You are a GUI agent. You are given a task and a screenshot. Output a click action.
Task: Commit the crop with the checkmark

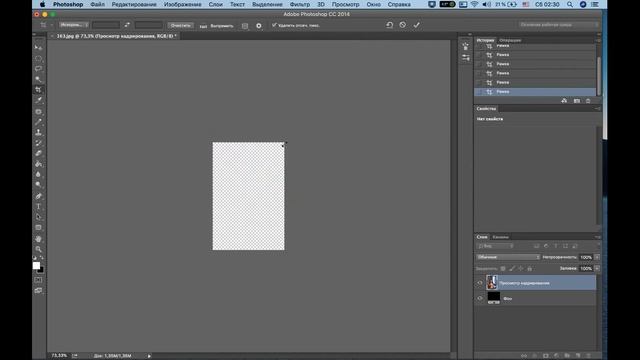tap(416, 25)
